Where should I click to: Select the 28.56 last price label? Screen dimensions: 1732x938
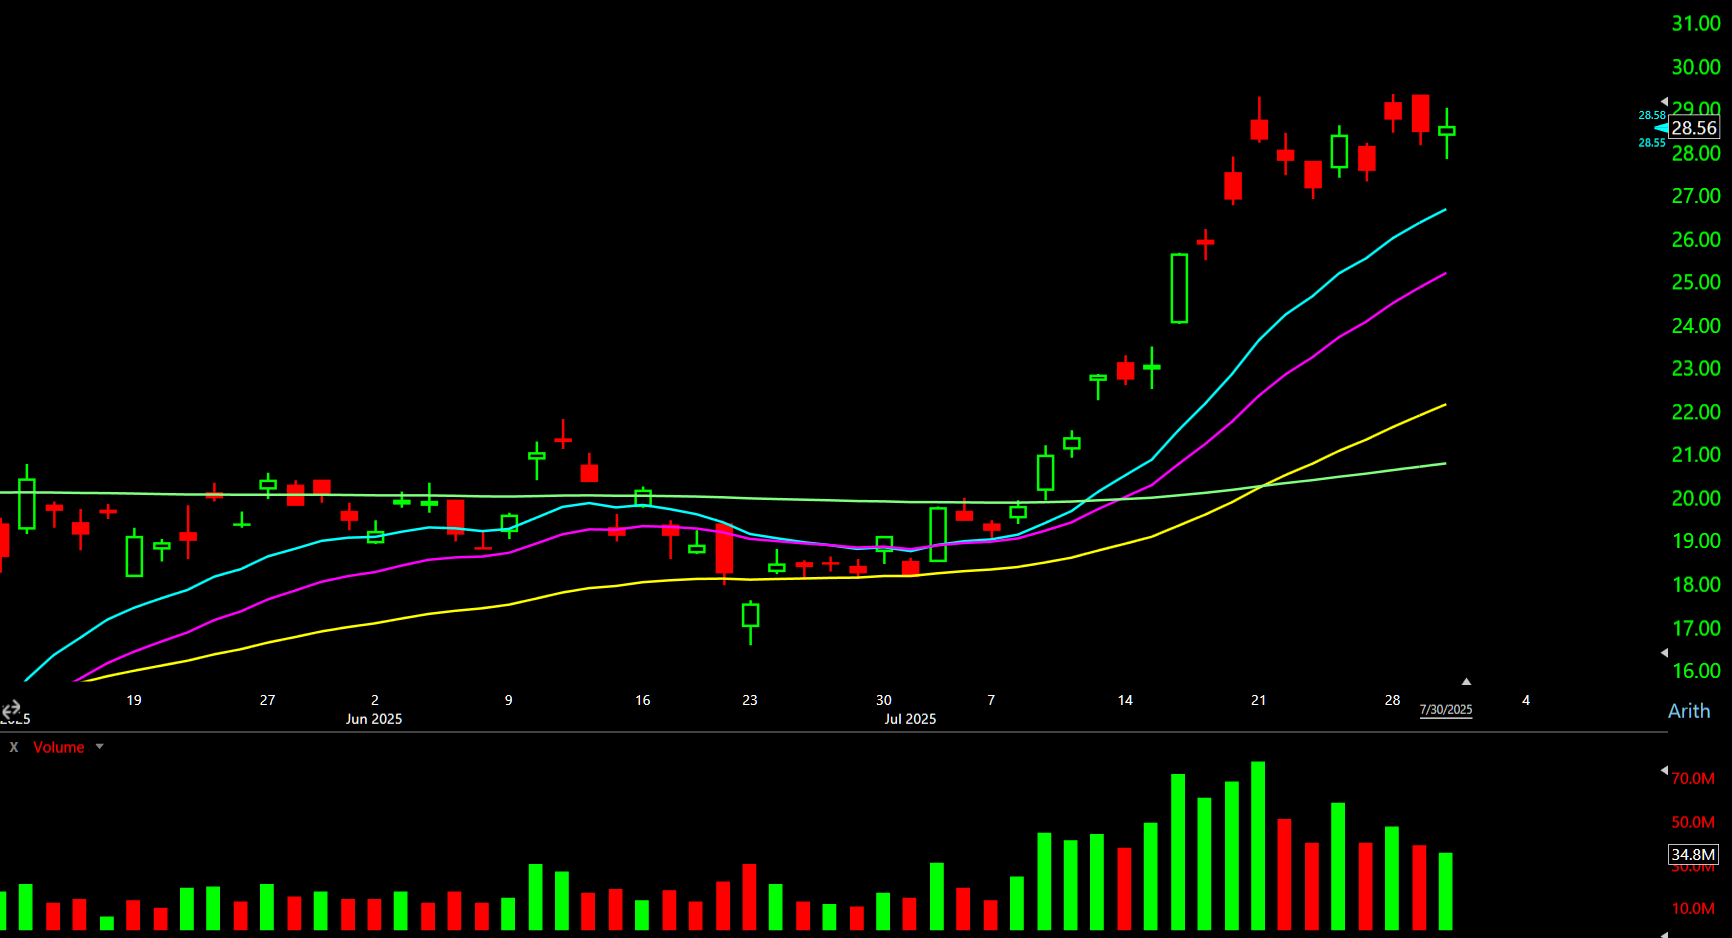(x=1695, y=128)
